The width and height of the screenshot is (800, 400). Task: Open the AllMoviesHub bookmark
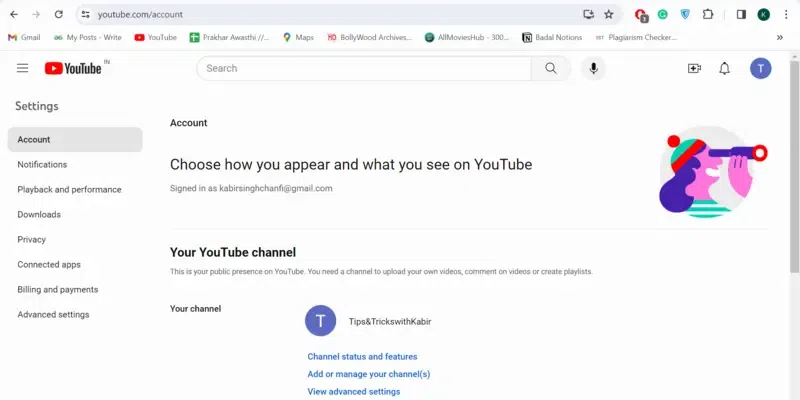click(467, 37)
